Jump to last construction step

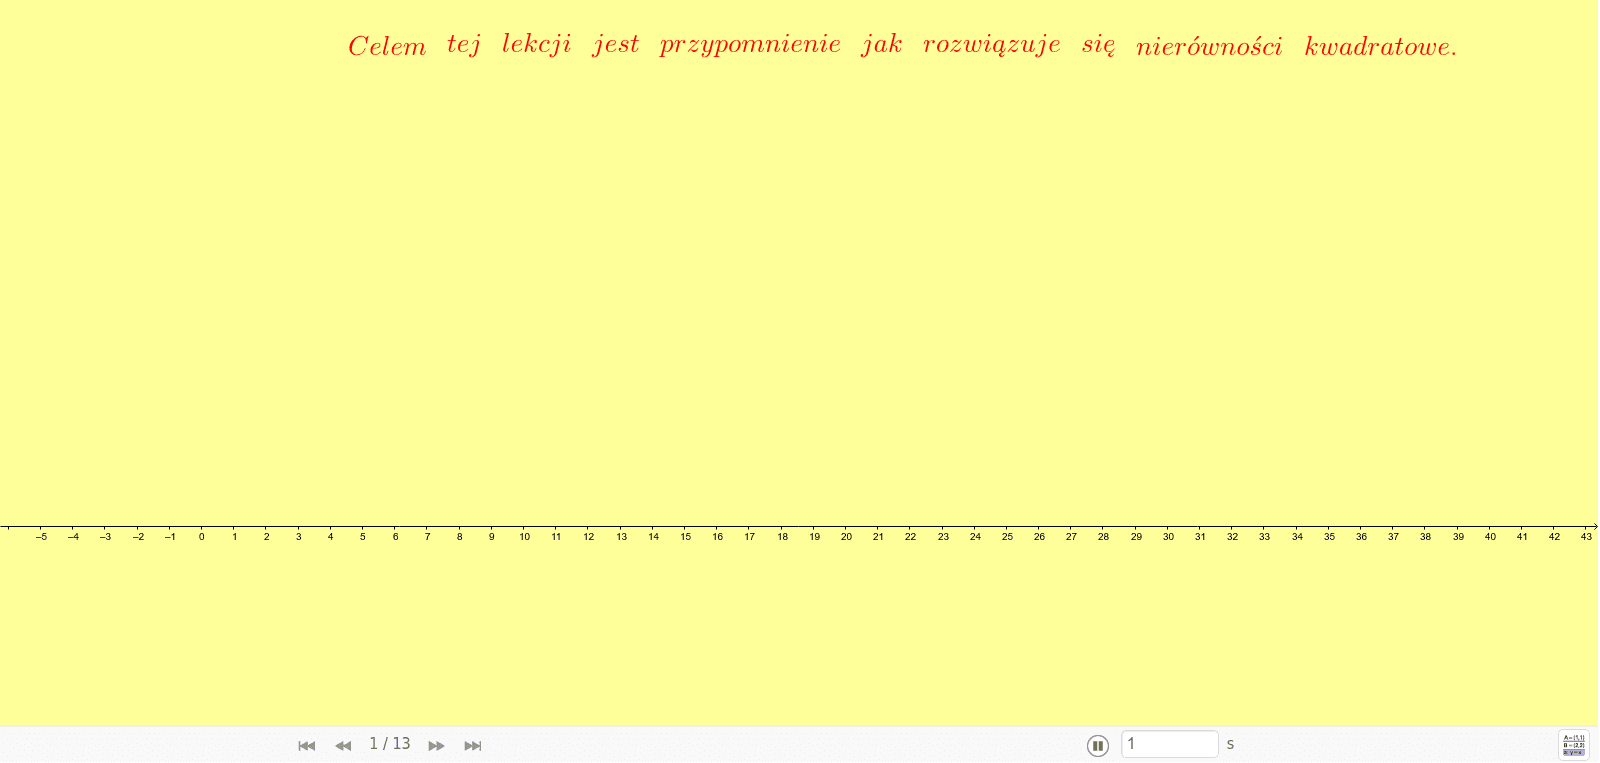(x=473, y=746)
